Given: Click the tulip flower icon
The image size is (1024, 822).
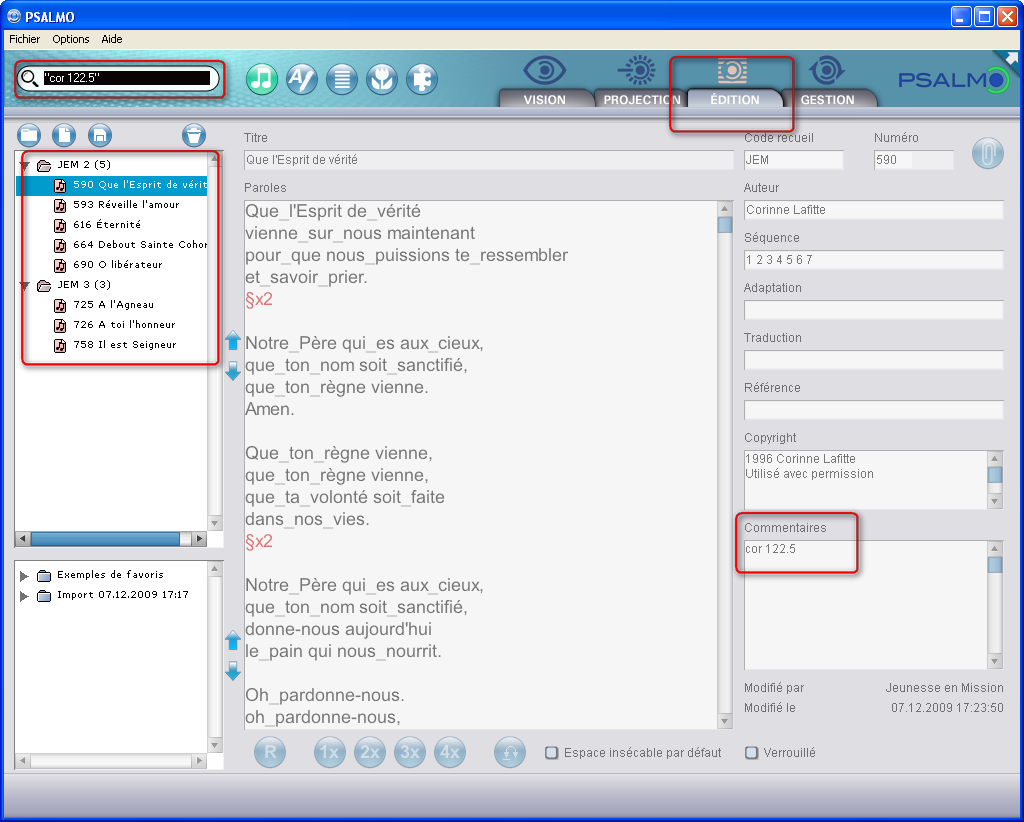Looking at the screenshot, I should pyautogui.click(x=382, y=79).
